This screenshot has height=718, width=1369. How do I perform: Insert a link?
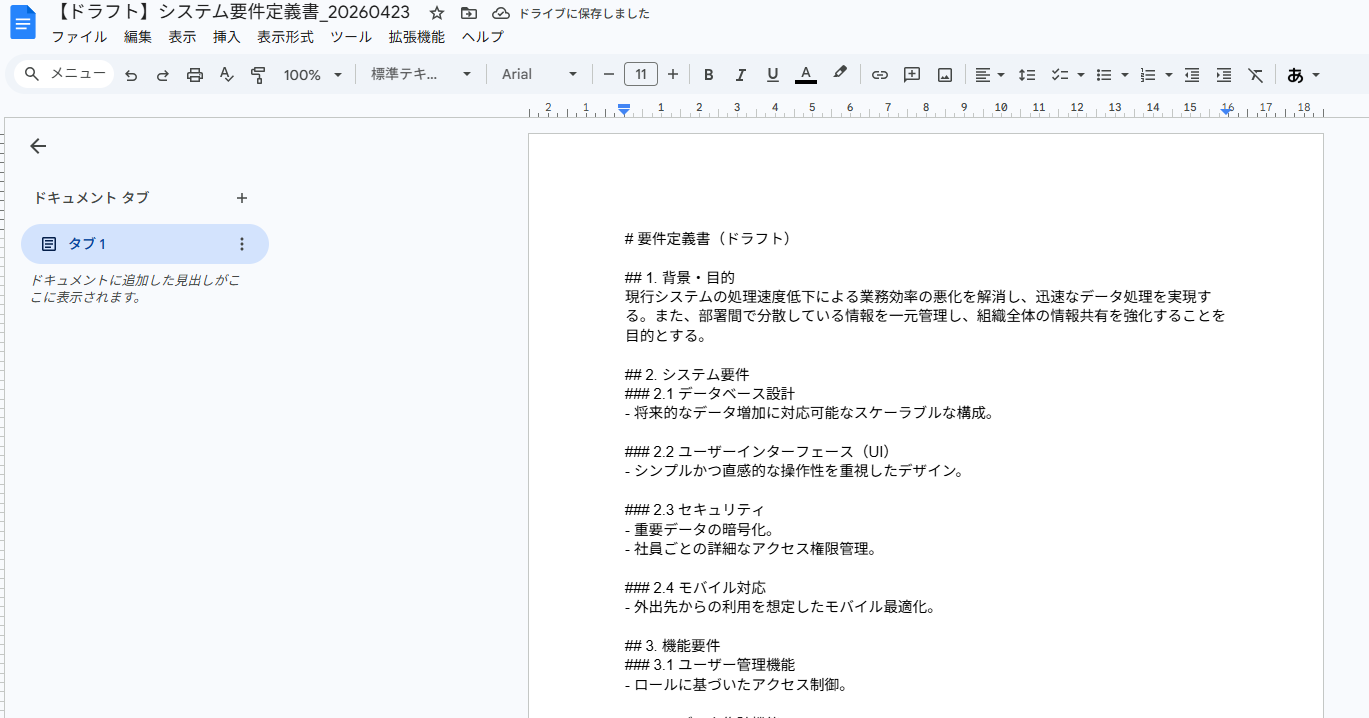pyautogui.click(x=880, y=75)
